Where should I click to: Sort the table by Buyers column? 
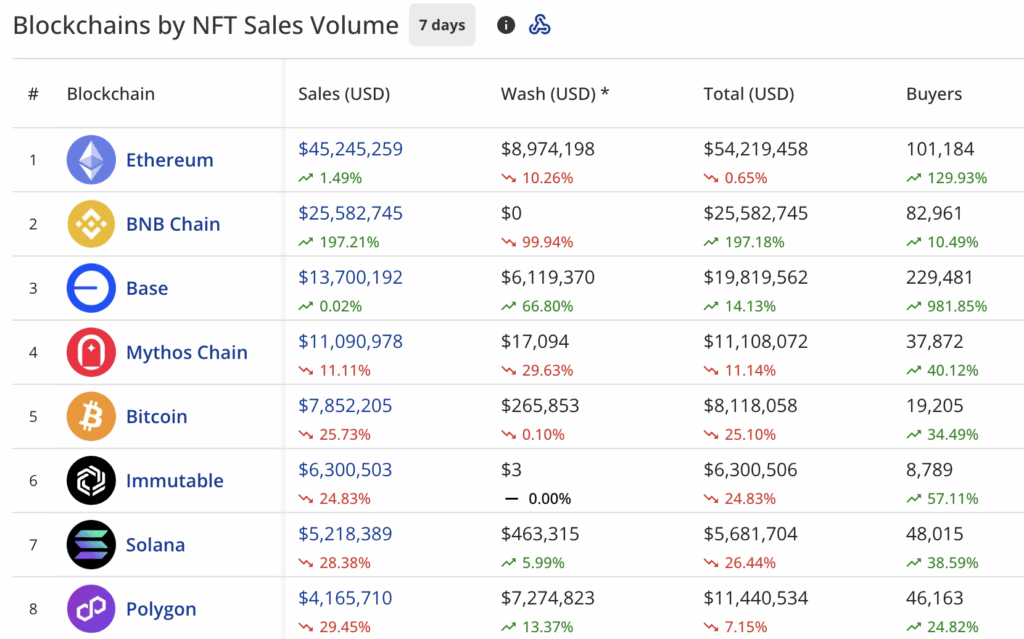[933, 93]
